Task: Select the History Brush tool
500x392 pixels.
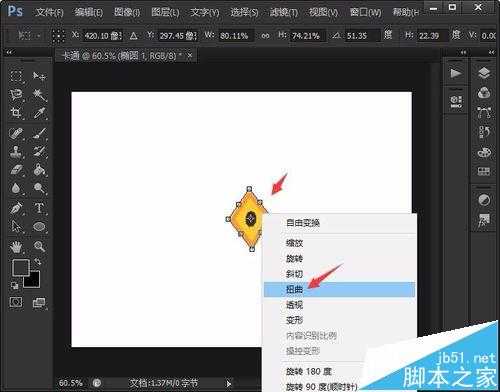Action: click(39, 152)
